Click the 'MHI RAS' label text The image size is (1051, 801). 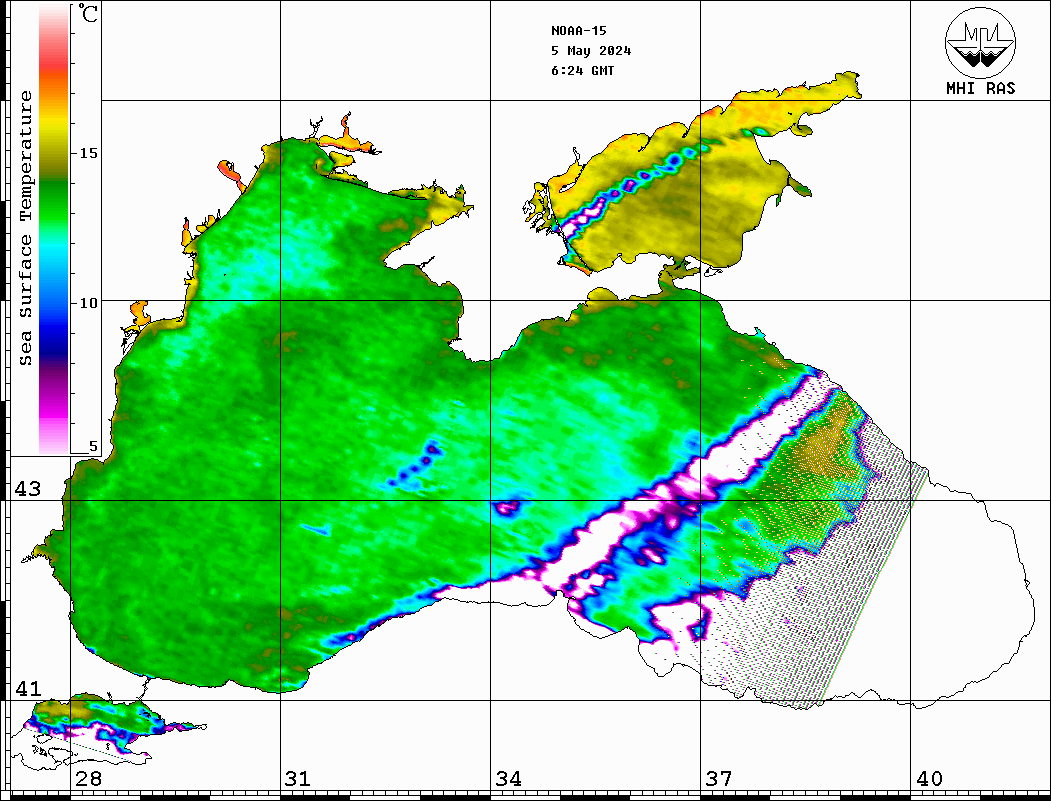980,88
